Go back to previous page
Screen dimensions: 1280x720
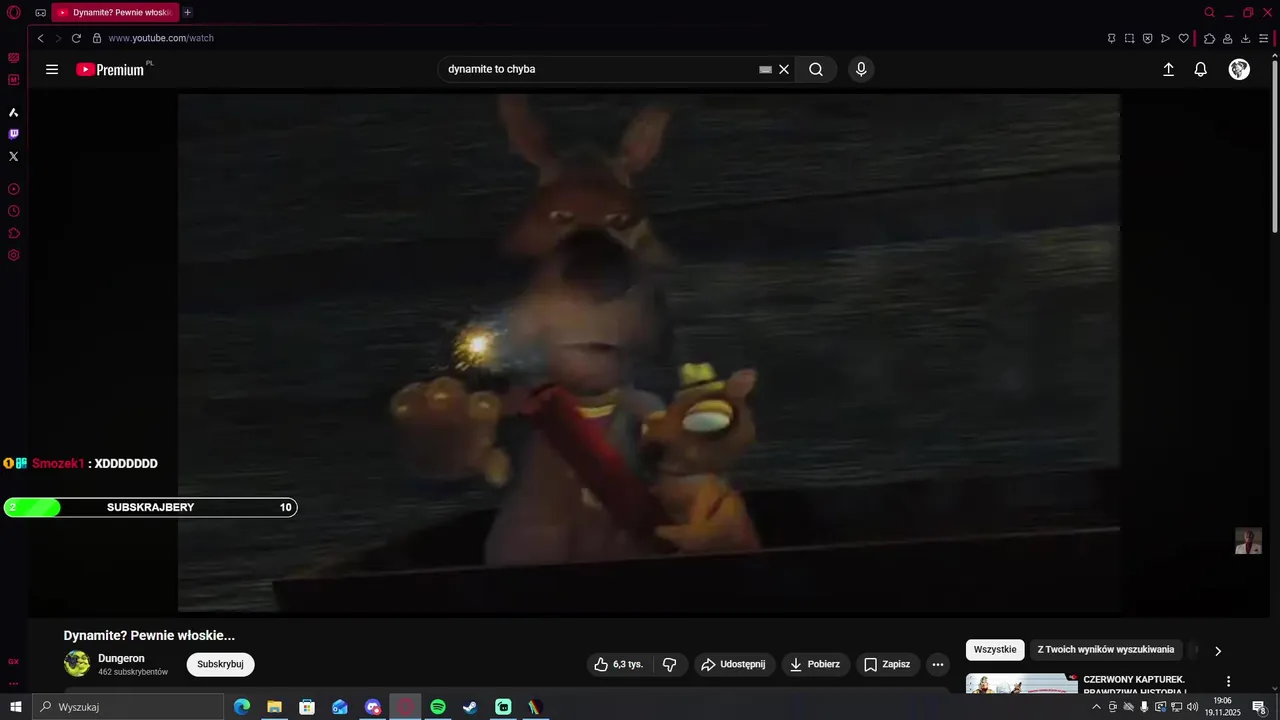tap(40, 38)
